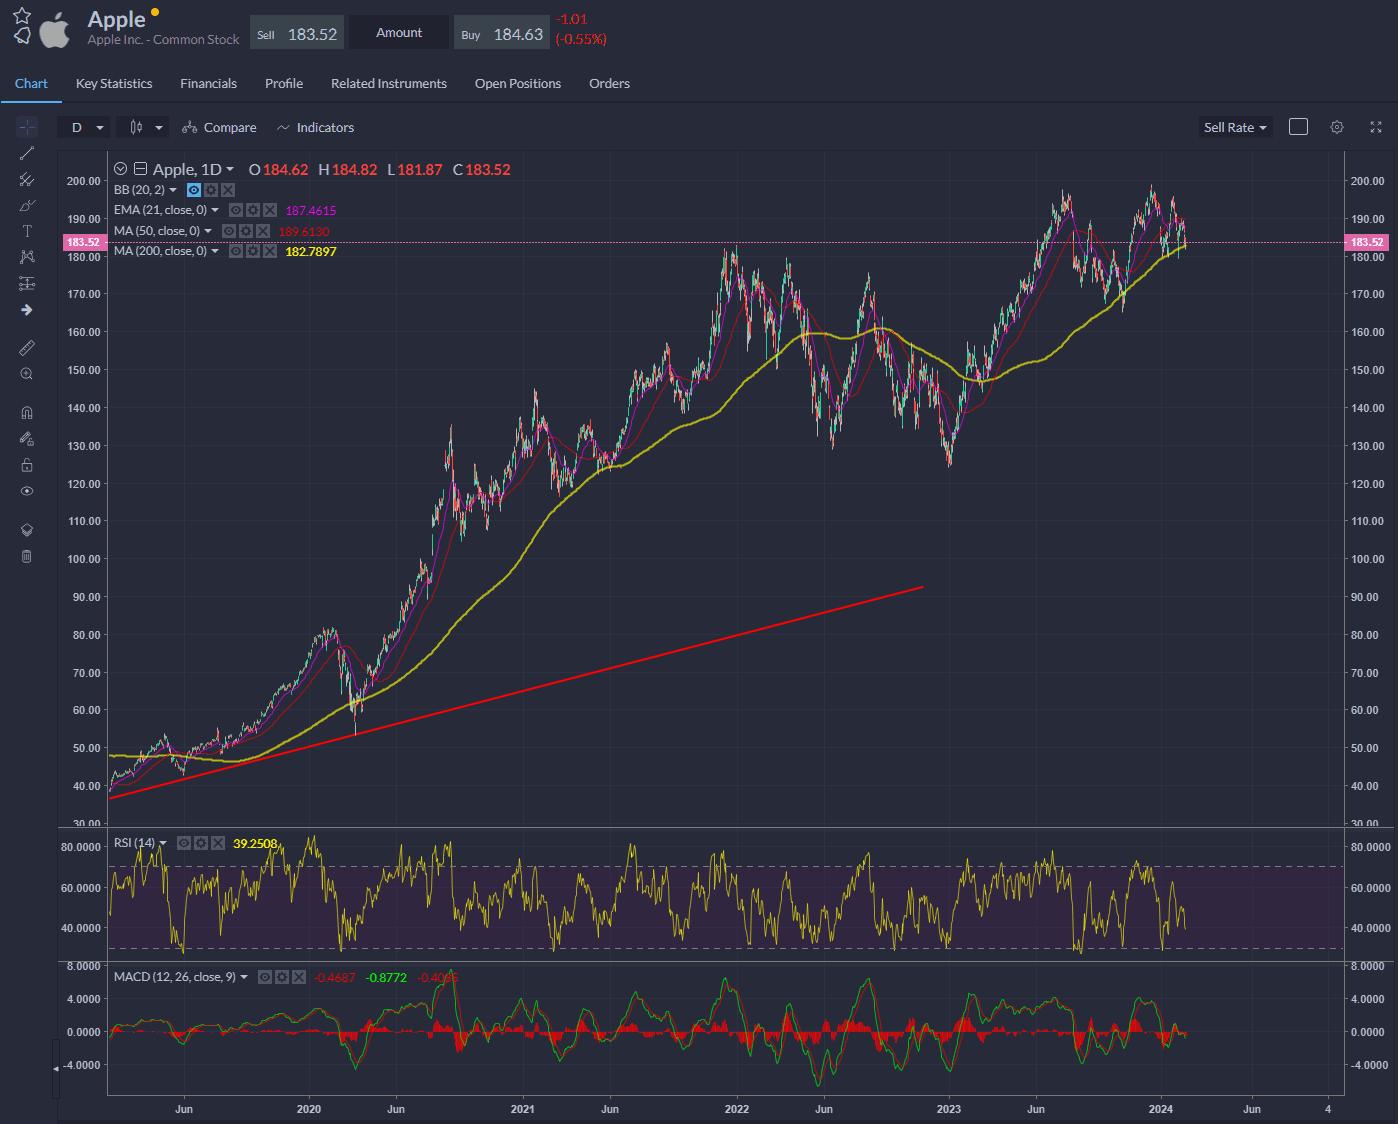
Task: Expand EMA (21, close, 0) dropdown arrow
Action: tap(215, 210)
